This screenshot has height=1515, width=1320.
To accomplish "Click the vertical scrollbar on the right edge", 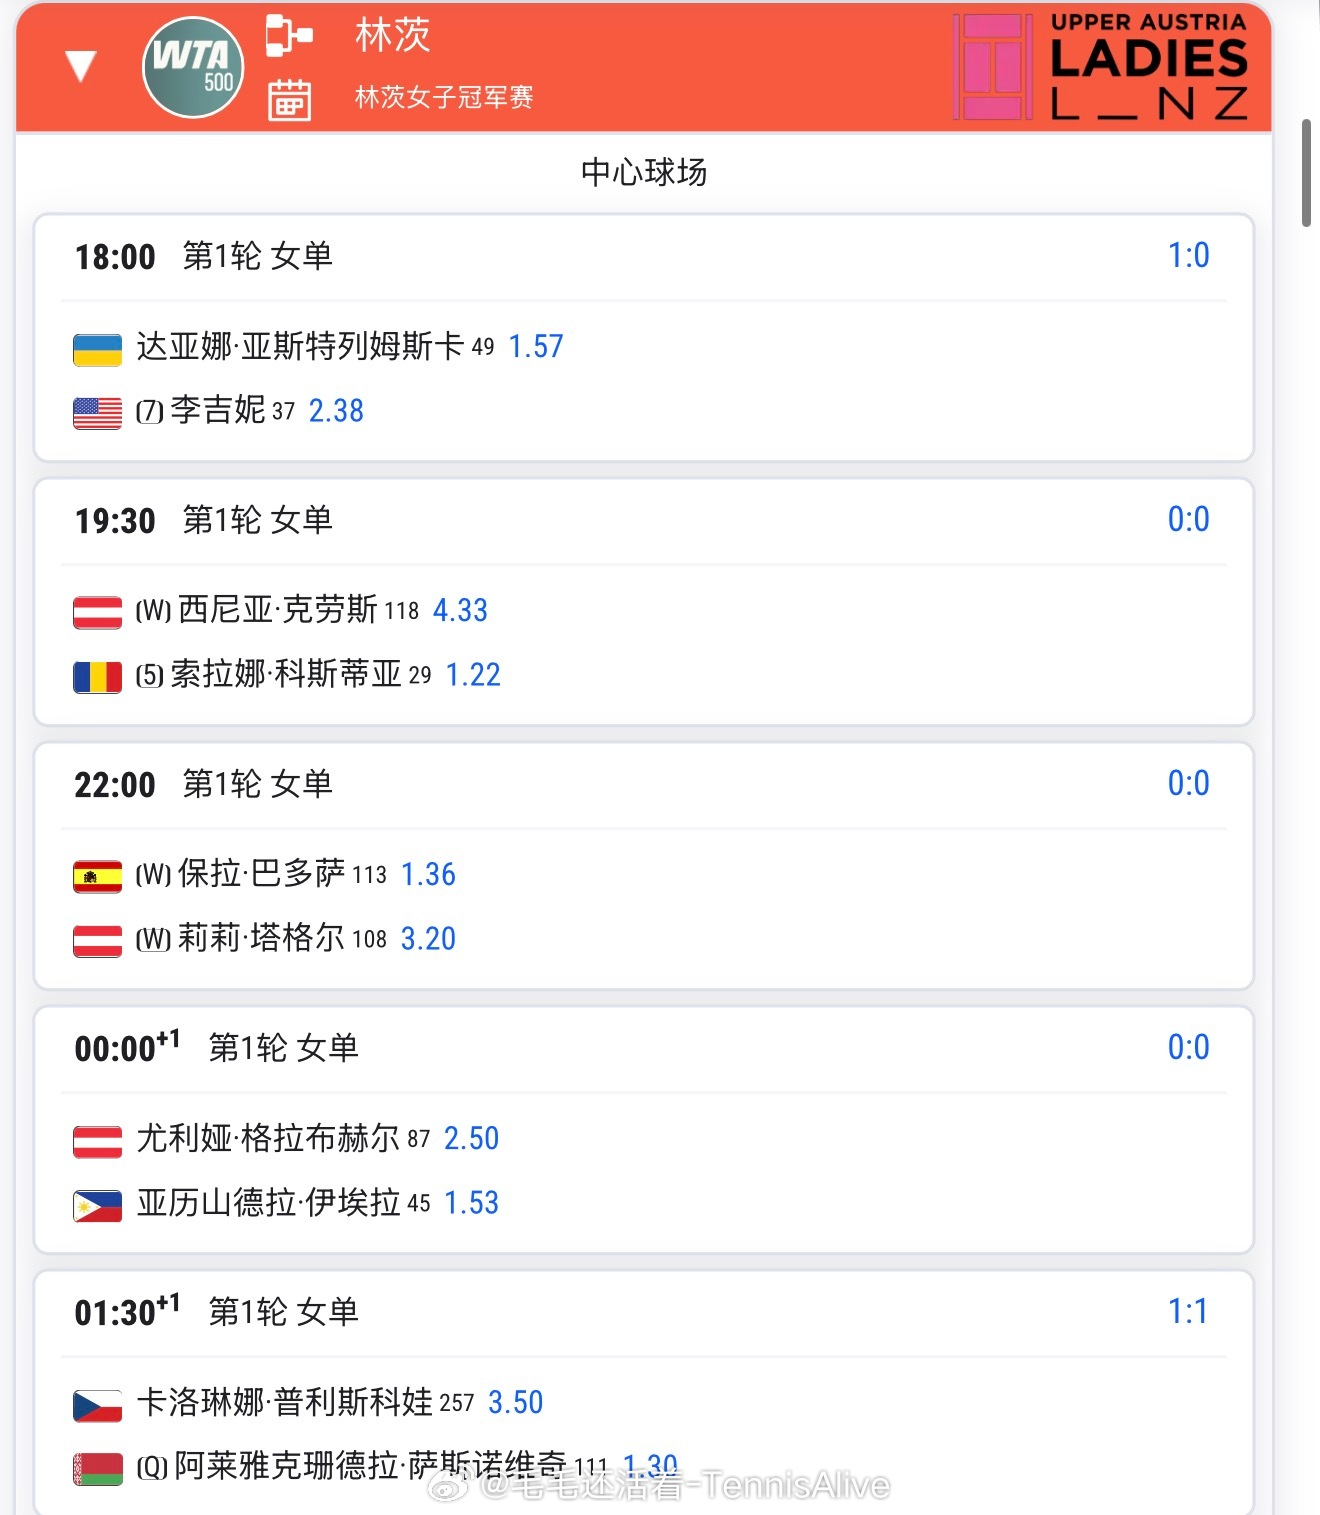I will coord(1306,173).
